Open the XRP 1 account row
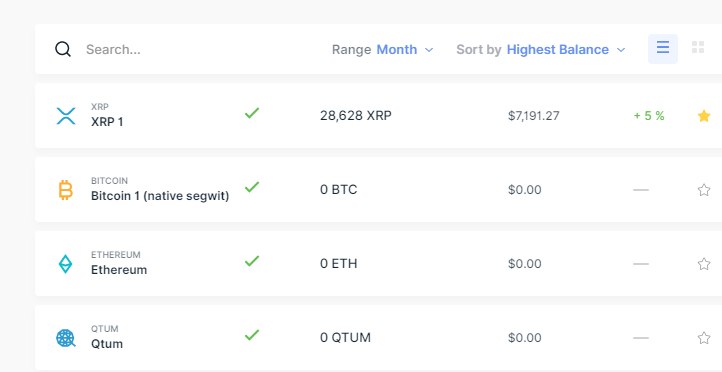The image size is (722, 372). pos(378,116)
